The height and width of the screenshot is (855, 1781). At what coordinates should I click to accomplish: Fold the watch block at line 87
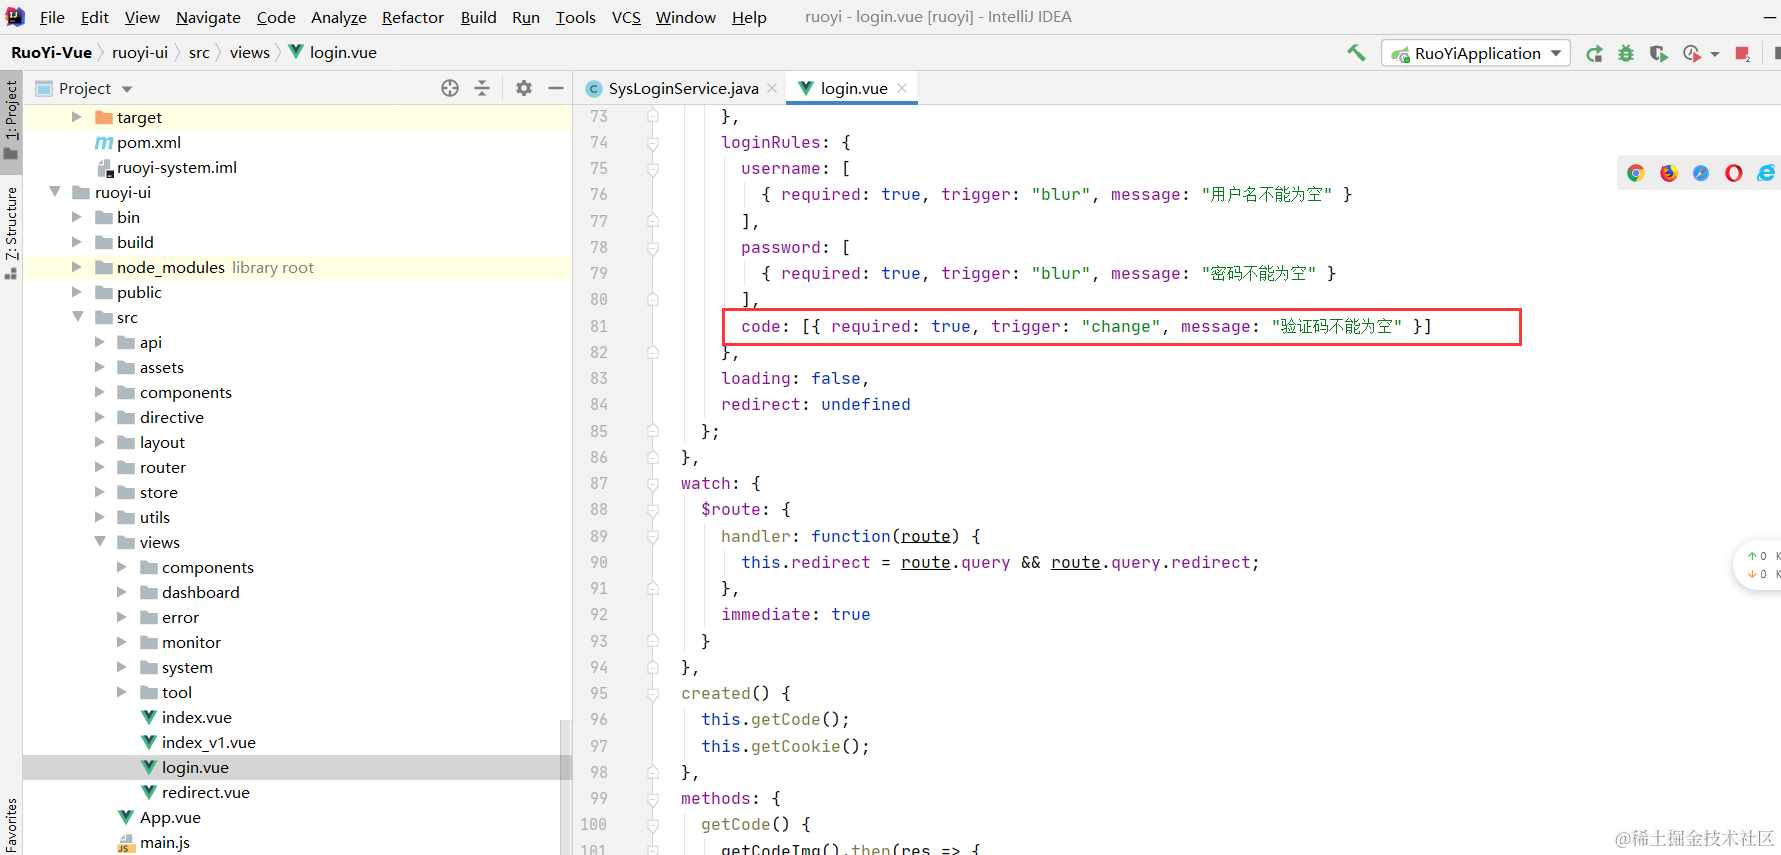pyautogui.click(x=653, y=483)
